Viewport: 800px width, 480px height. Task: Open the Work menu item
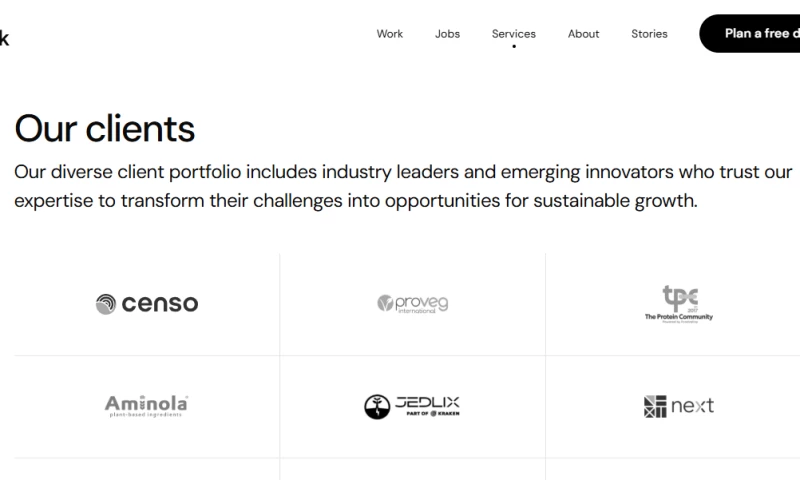click(389, 33)
